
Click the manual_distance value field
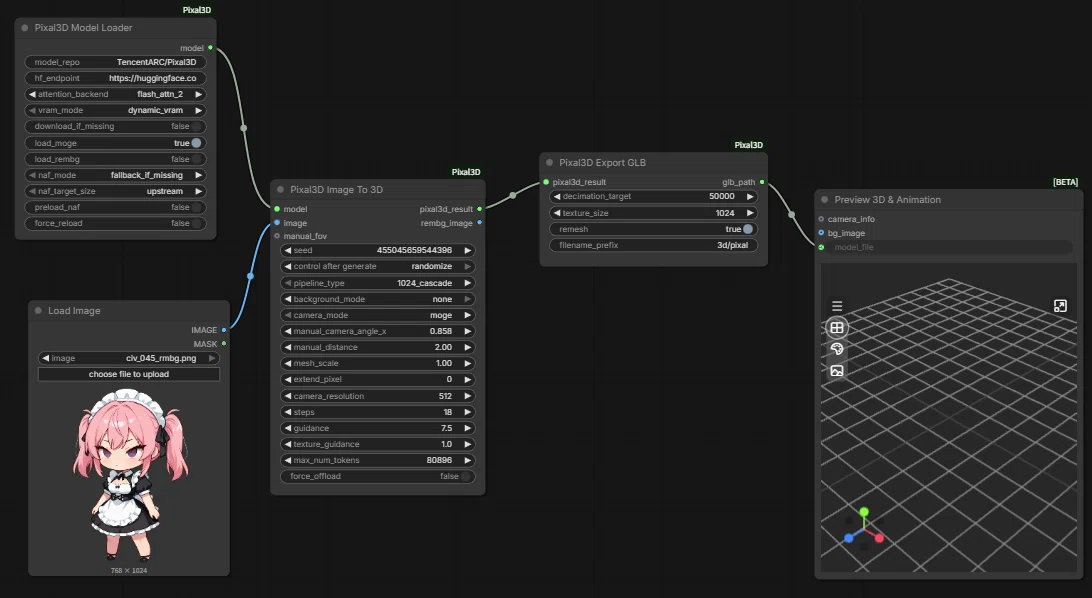coord(377,347)
